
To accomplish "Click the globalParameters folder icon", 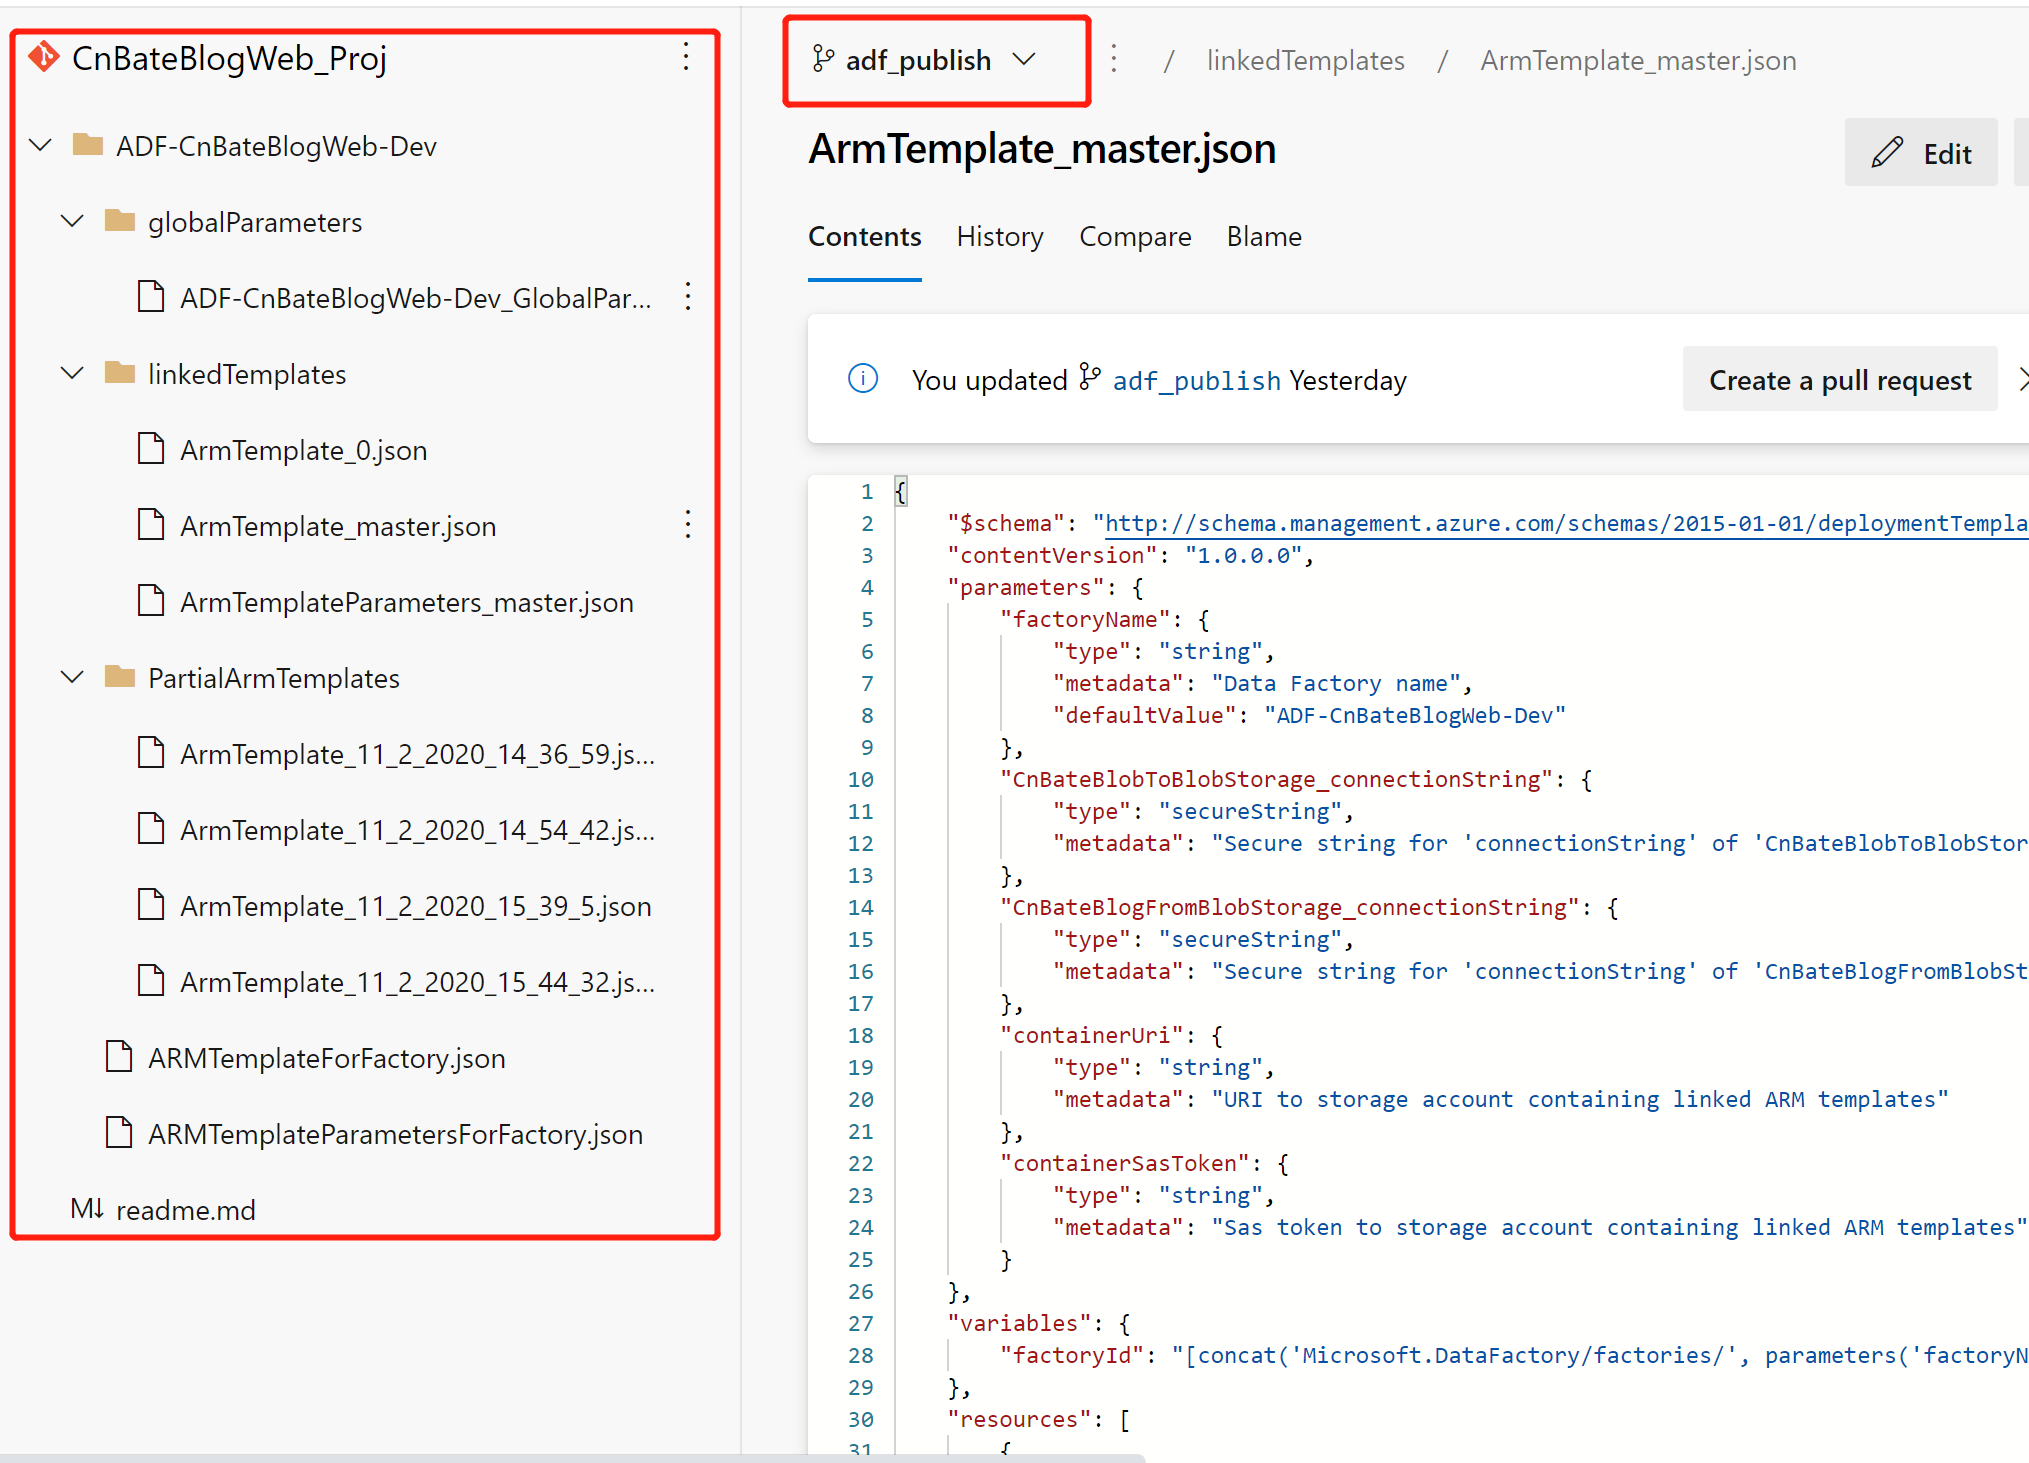I will coord(120,221).
